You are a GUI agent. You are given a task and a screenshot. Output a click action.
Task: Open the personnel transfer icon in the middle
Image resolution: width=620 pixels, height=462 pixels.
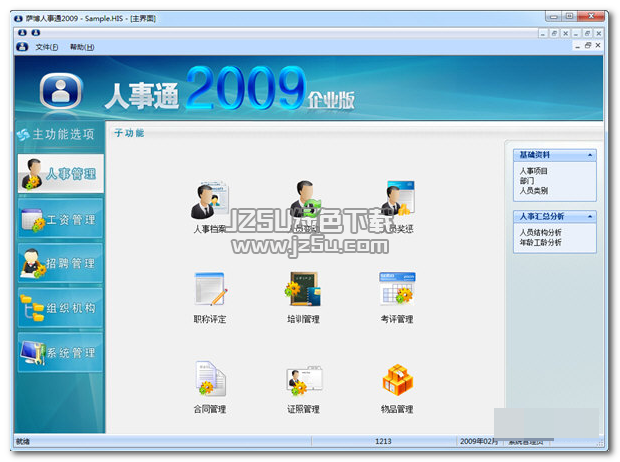pyautogui.click(x=304, y=201)
